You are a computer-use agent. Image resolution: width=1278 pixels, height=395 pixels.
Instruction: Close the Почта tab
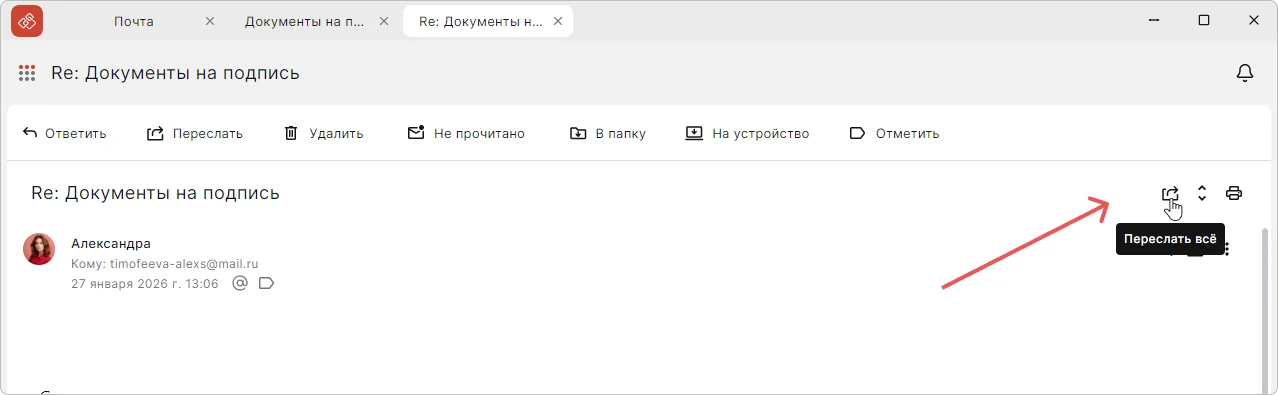(209, 21)
